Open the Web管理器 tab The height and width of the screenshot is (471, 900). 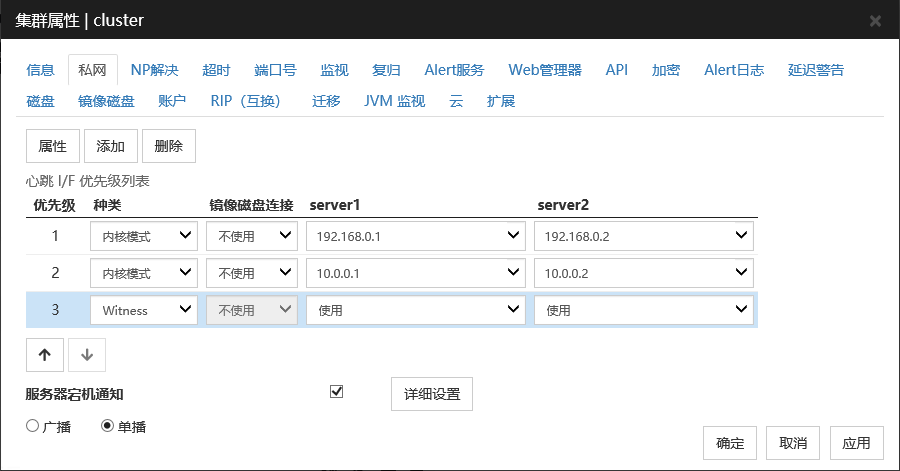coord(545,70)
